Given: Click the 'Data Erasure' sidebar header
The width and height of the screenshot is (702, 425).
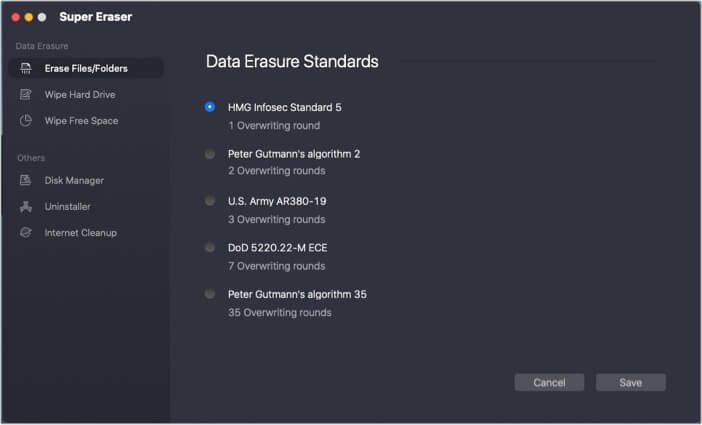Looking at the screenshot, I should [42, 46].
